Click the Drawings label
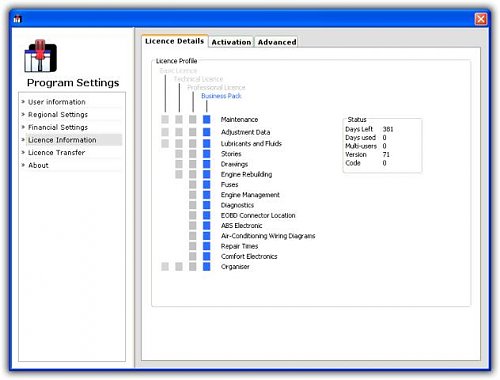This screenshot has height=380, width=500. (234, 164)
